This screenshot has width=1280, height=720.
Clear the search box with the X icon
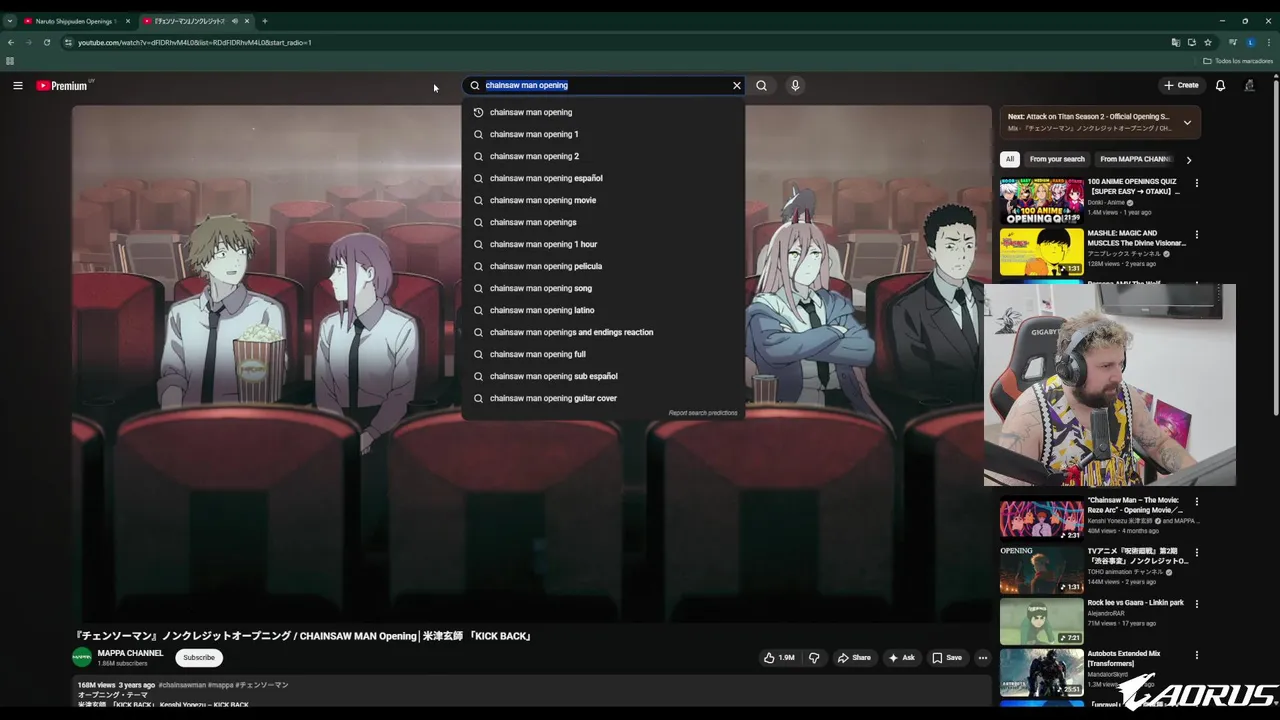click(x=737, y=86)
